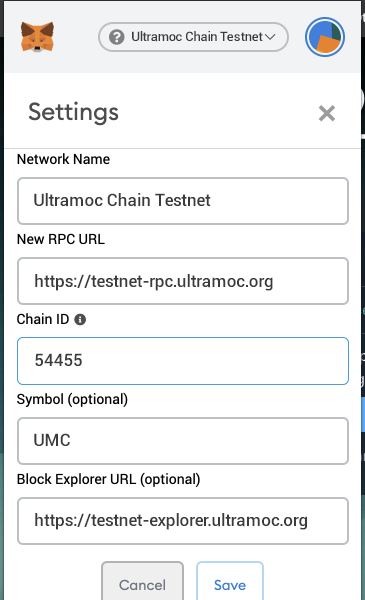This screenshot has height=600, width=365.
Task: Cancel the network settings changes
Action: 142,582
